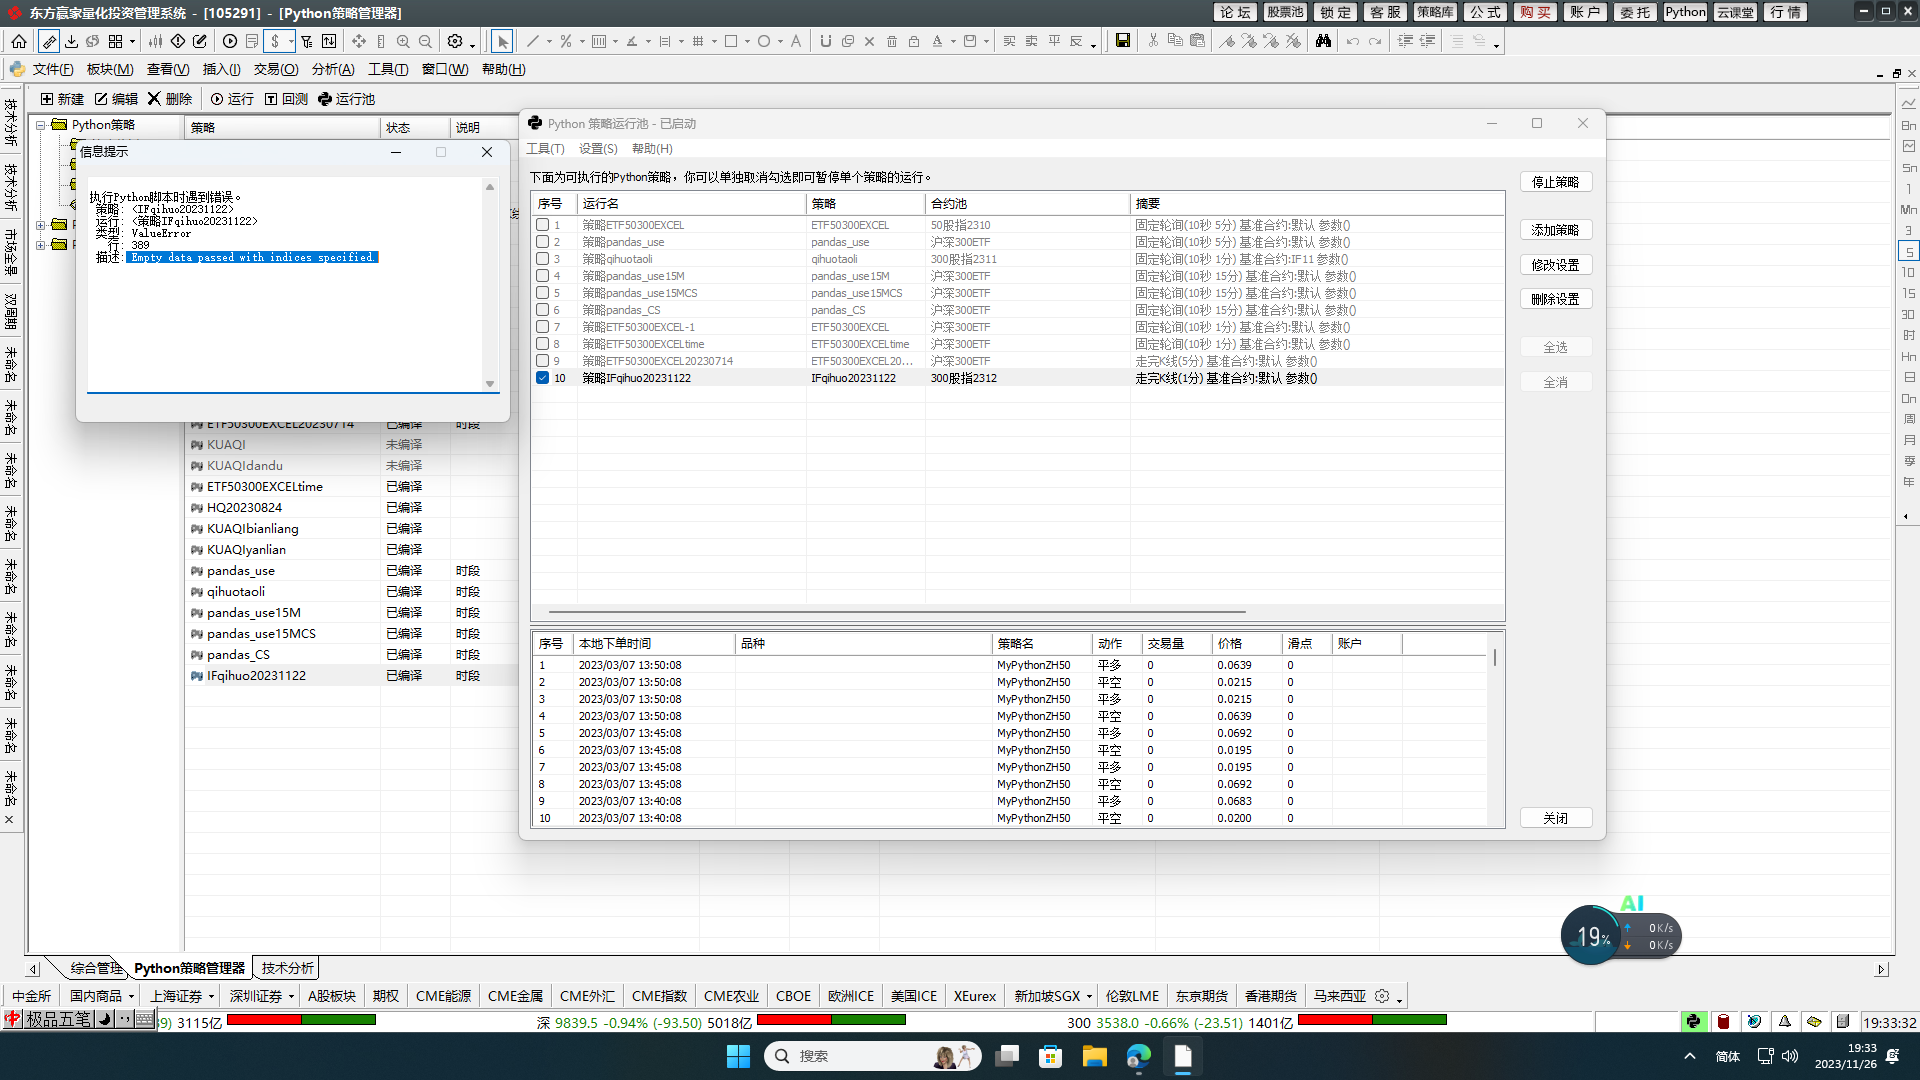This screenshot has height=1080, width=1920.
Task: Click the magnet snap icon
Action: [x=825, y=41]
